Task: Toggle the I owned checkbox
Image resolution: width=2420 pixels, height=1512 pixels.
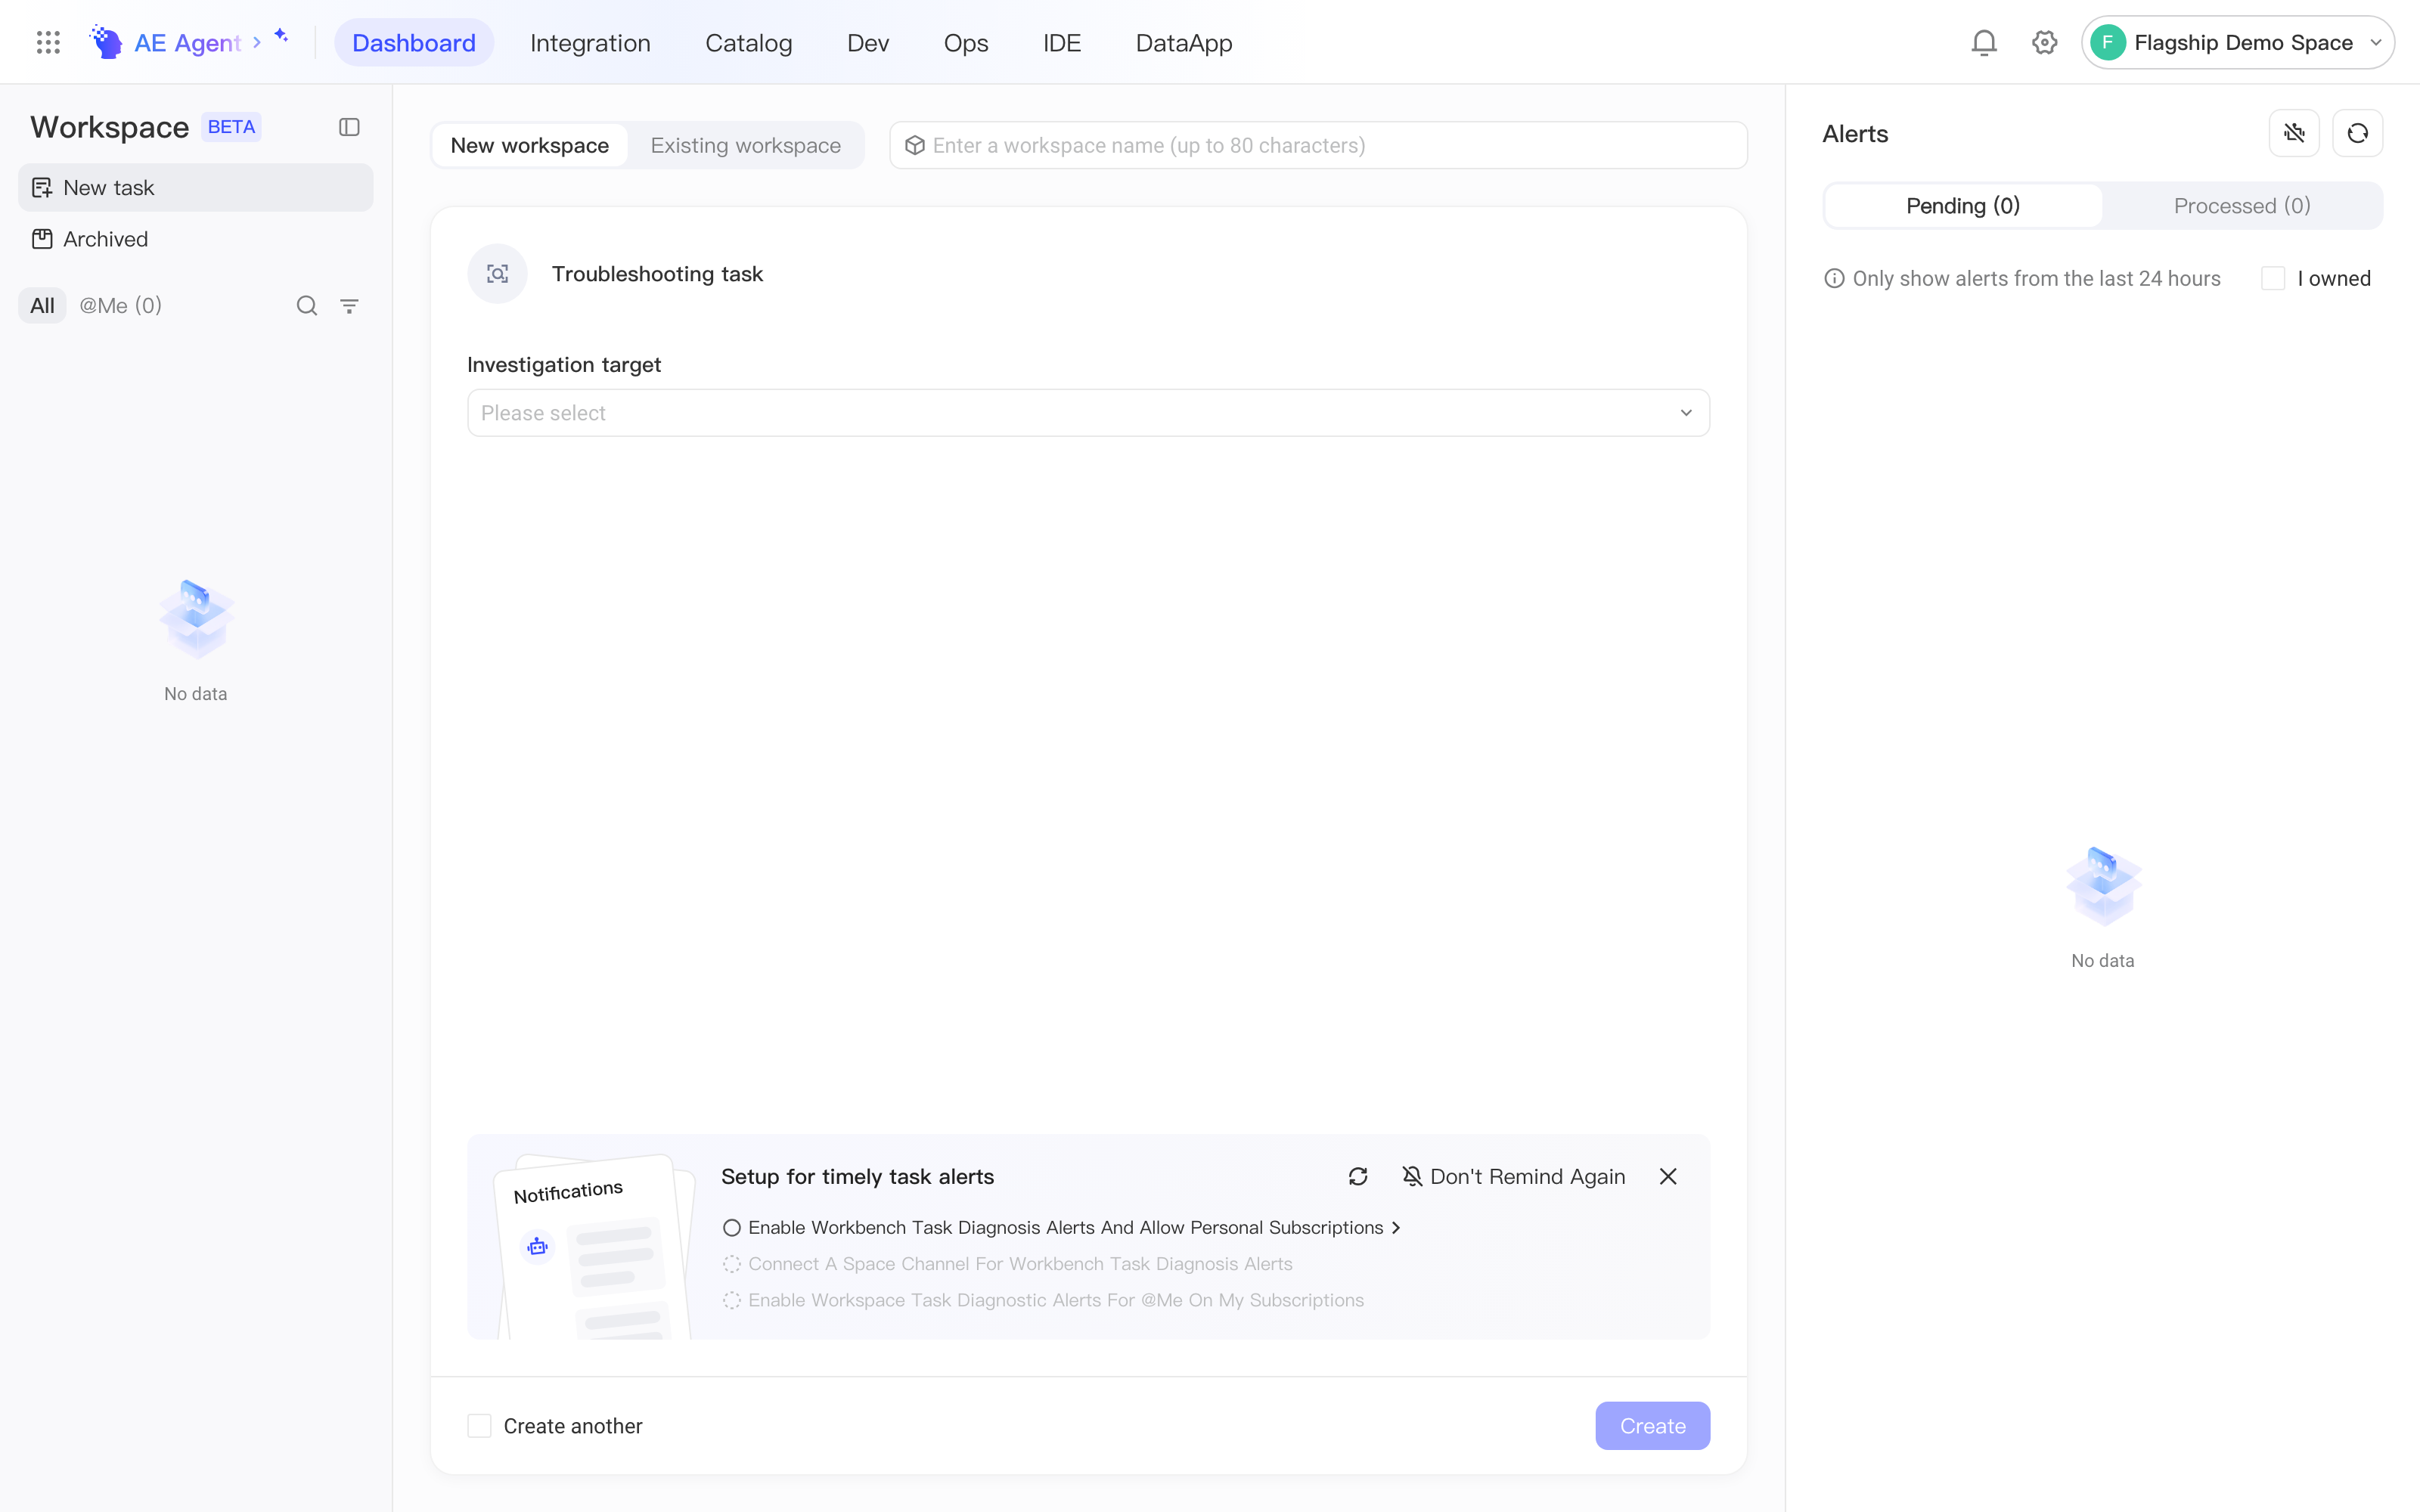Action: click(x=2273, y=279)
